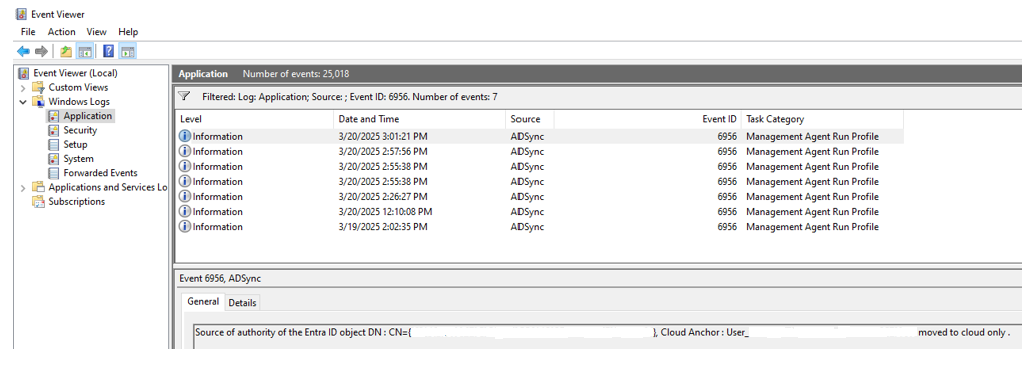The image size is (1034, 366).
Task: Select event dated 3/20/2025 2:26:27 PM
Action: coord(539,197)
